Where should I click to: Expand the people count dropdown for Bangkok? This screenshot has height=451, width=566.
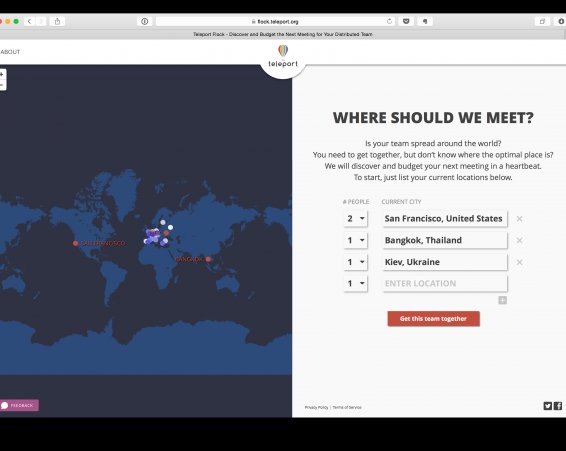click(356, 240)
